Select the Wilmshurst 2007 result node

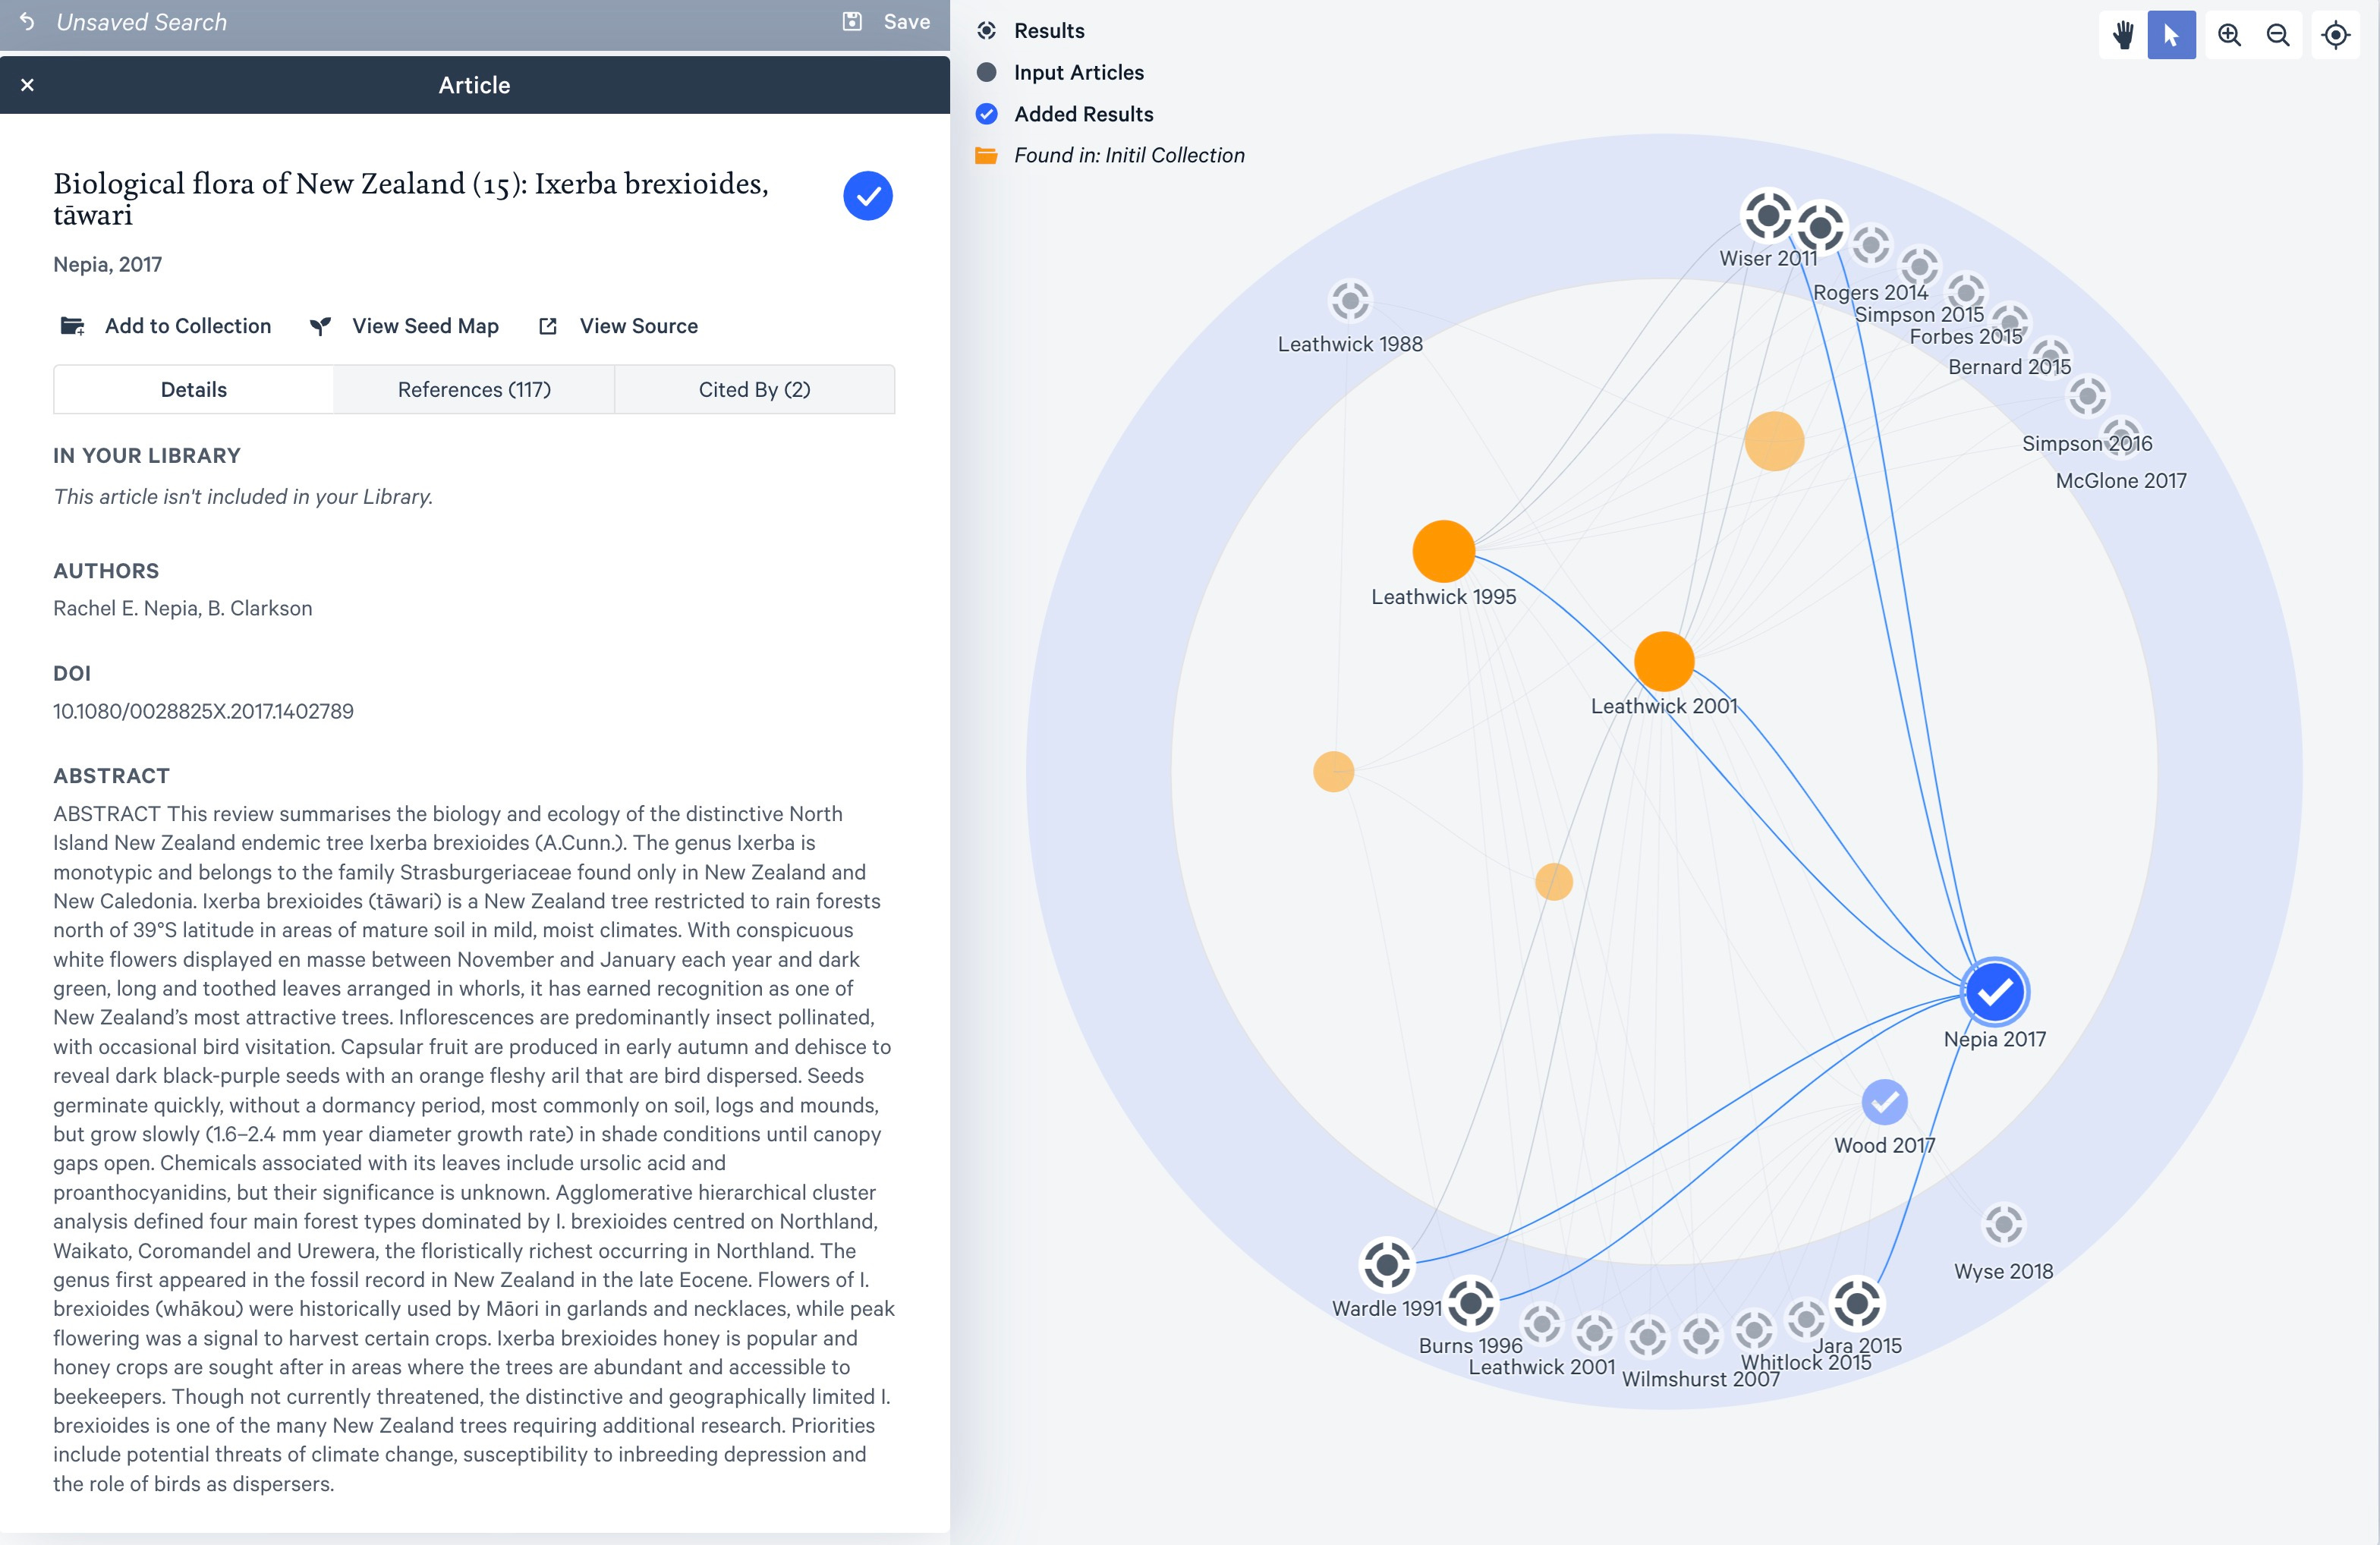(x=1700, y=1335)
